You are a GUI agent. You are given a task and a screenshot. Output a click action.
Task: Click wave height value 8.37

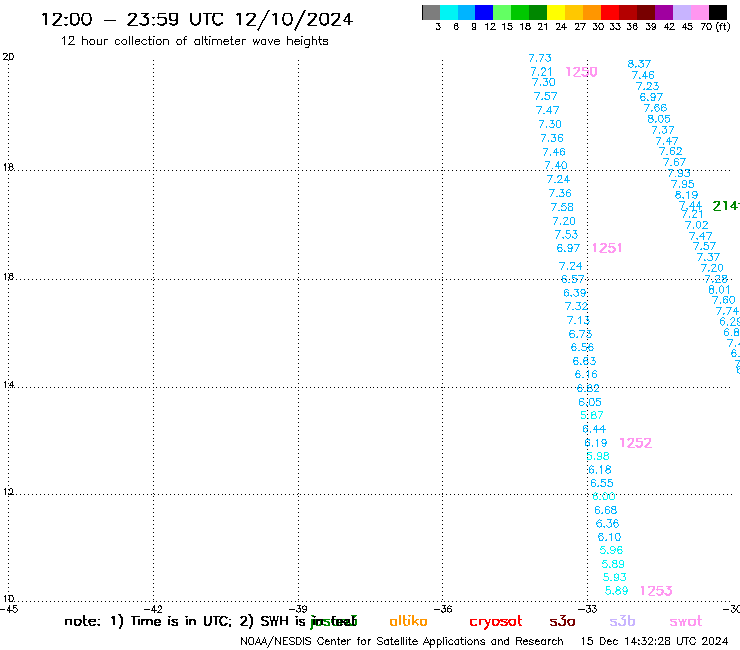pos(639,64)
